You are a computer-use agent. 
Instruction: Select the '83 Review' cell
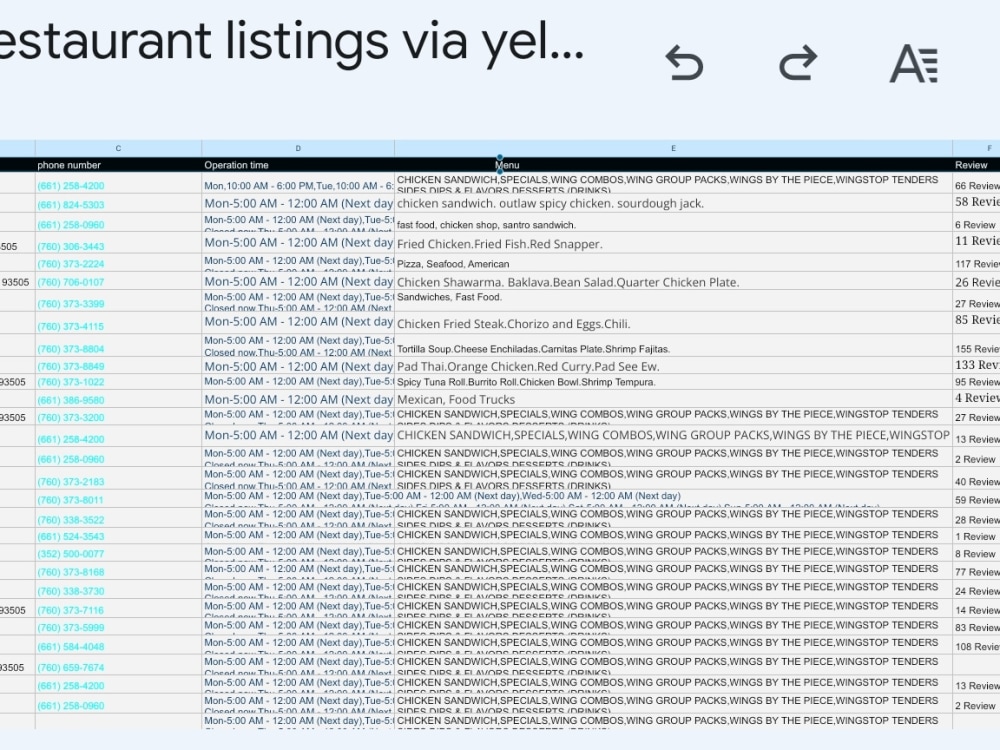point(976,626)
